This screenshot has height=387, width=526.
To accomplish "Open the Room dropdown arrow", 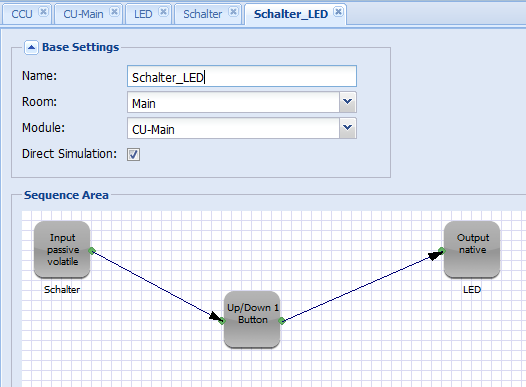I will click(x=348, y=102).
